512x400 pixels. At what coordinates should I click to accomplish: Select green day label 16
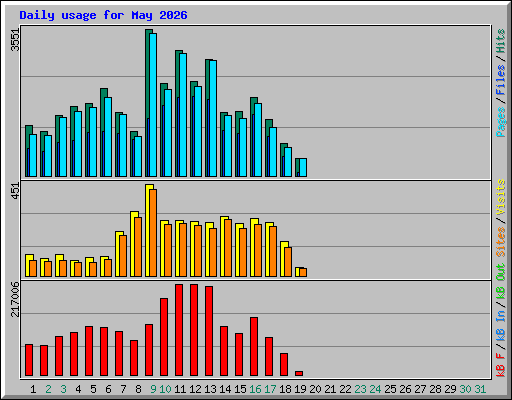[x=255, y=389]
